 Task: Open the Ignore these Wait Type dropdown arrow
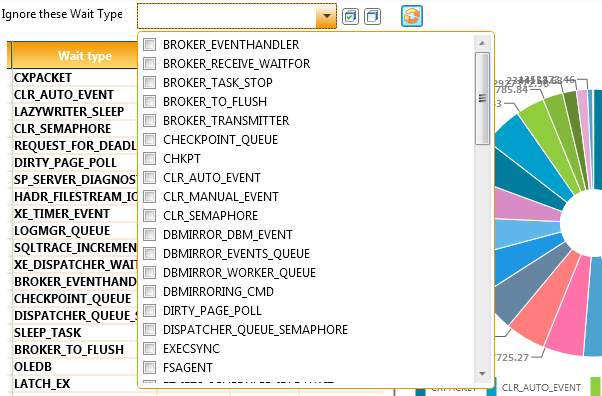(326, 16)
